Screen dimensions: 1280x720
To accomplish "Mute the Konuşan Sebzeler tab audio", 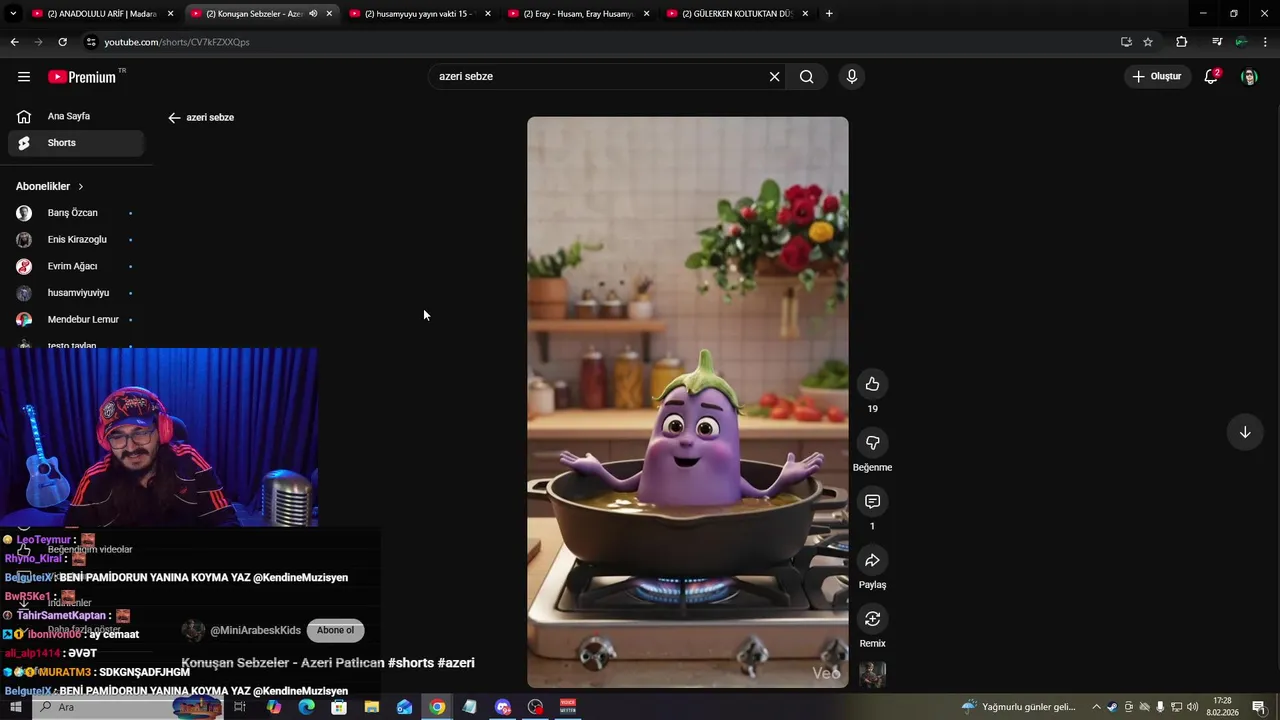I will [313, 14].
